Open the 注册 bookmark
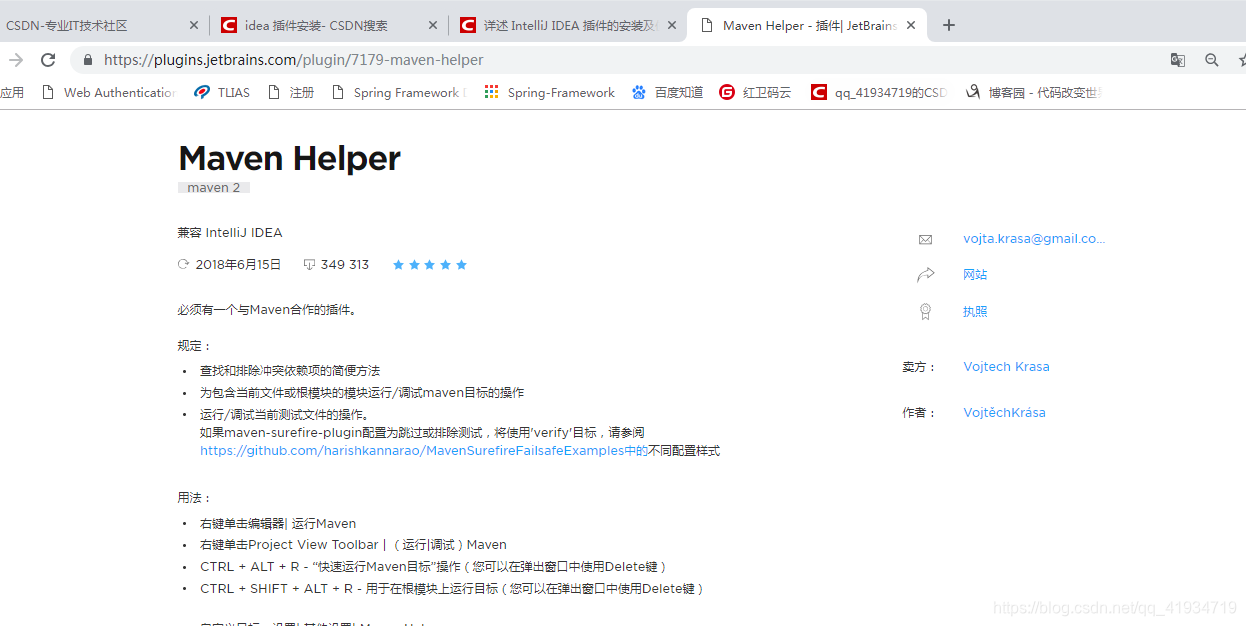 (290, 92)
